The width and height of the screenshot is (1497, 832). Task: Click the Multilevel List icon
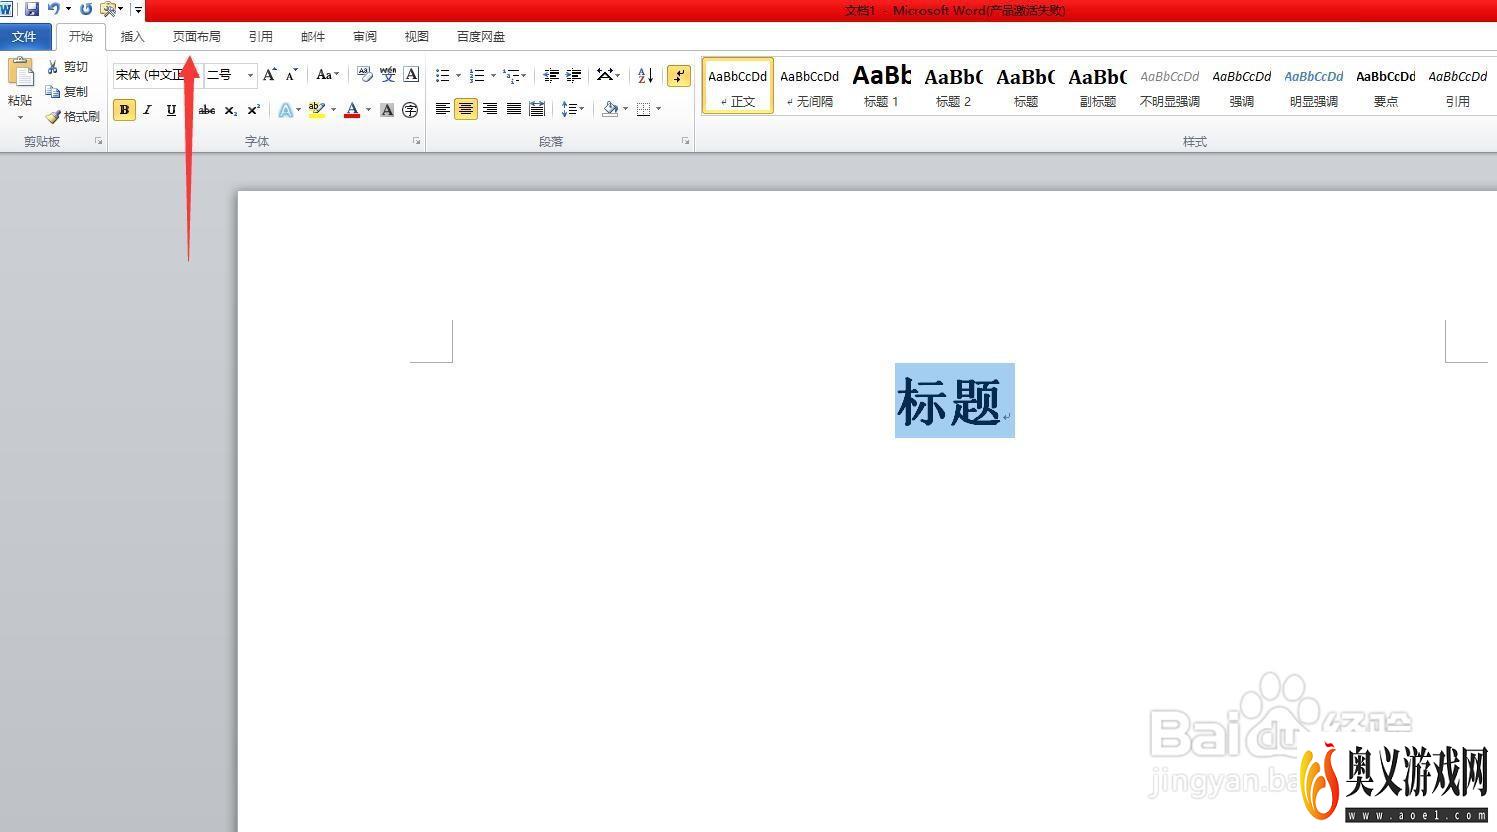(x=511, y=75)
